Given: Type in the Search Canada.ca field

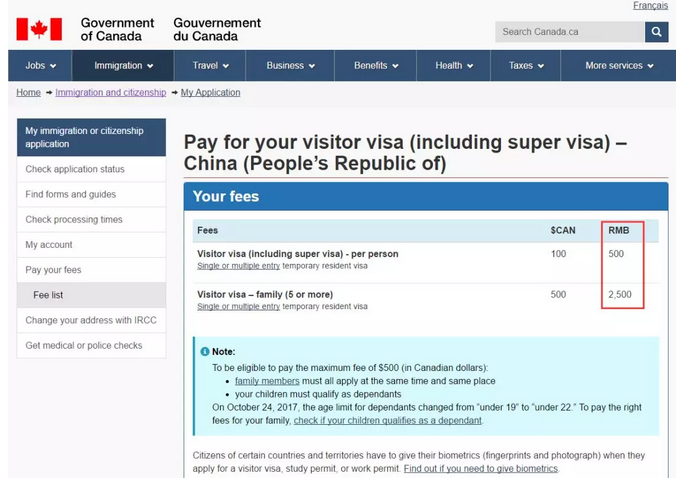Looking at the screenshot, I should (569, 32).
